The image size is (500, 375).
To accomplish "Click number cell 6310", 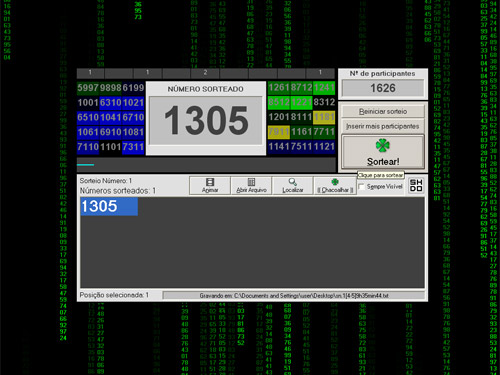I will tap(111, 103).
